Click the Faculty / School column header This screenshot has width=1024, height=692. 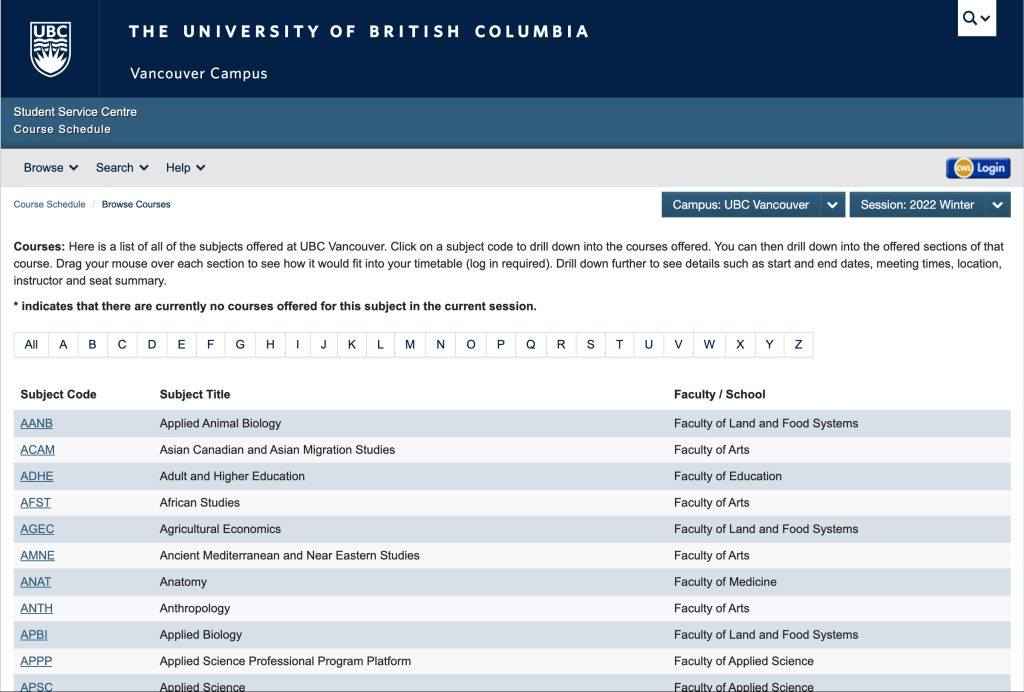pyautogui.click(x=720, y=394)
